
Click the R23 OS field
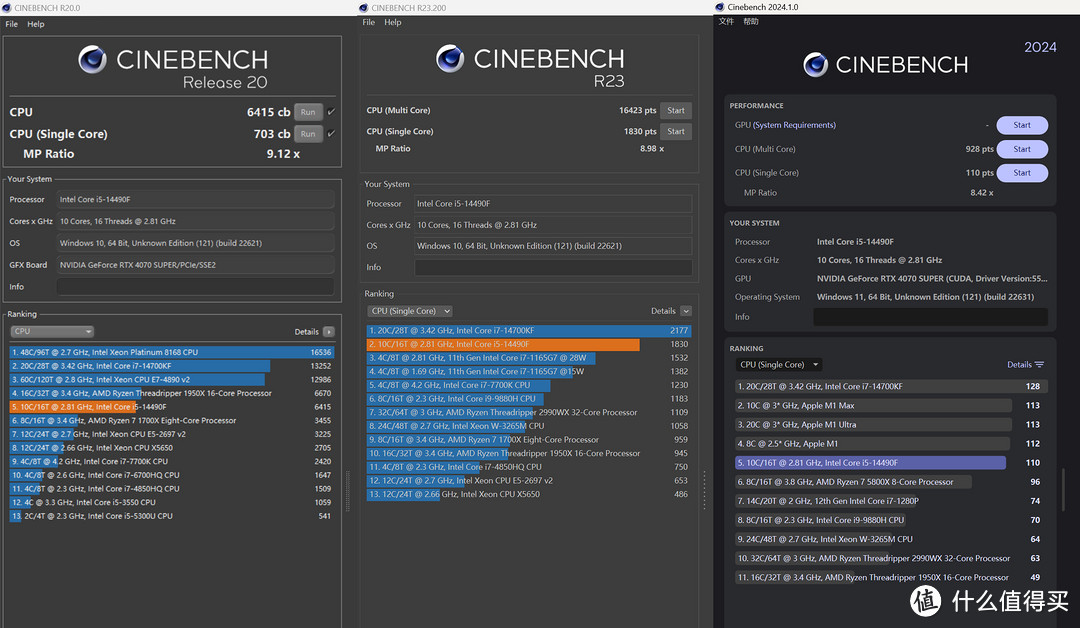(553, 246)
